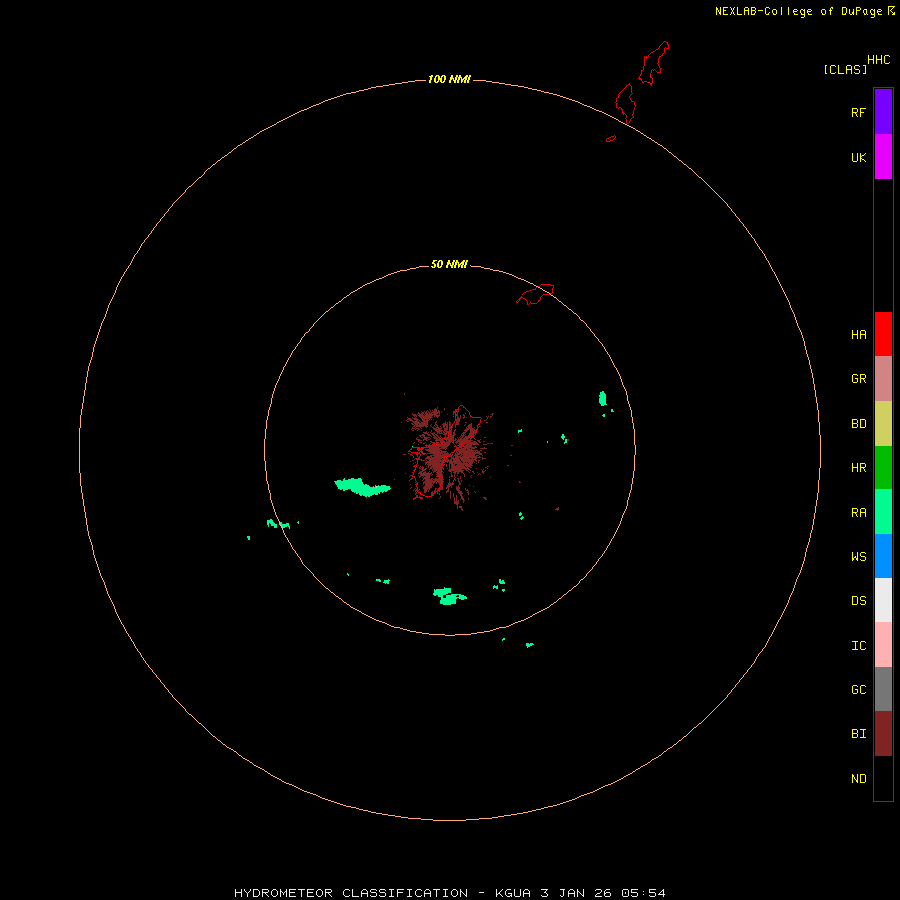
Task: Select the BD yellow legend block
Action: [883, 423]
